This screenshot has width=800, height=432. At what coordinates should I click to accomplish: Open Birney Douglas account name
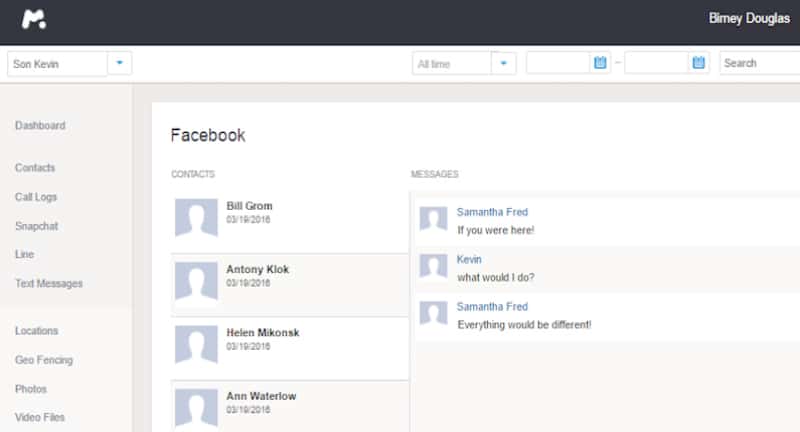point(749,18)
